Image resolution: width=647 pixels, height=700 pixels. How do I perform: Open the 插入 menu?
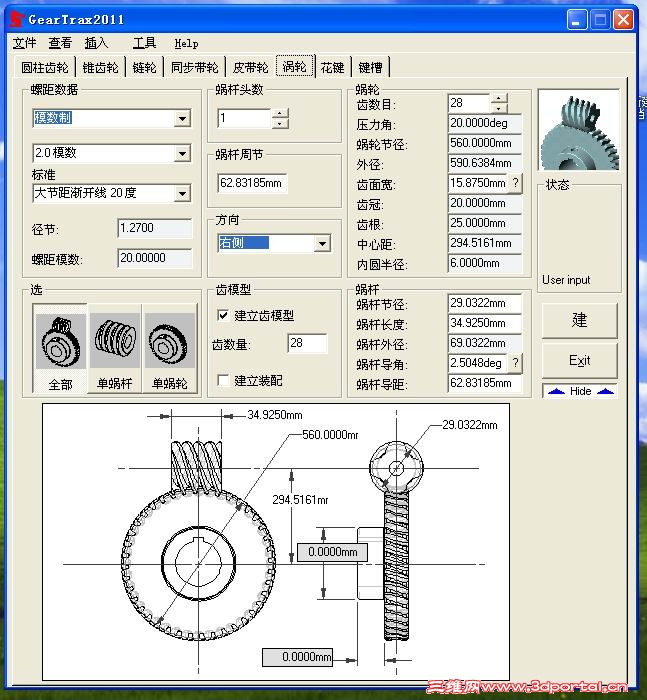96,43
